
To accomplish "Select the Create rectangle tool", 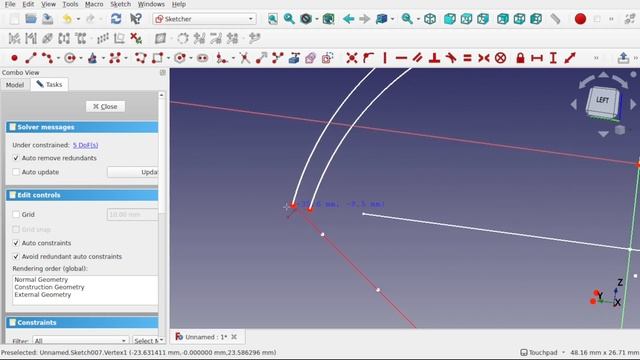I will click(158, 58).
